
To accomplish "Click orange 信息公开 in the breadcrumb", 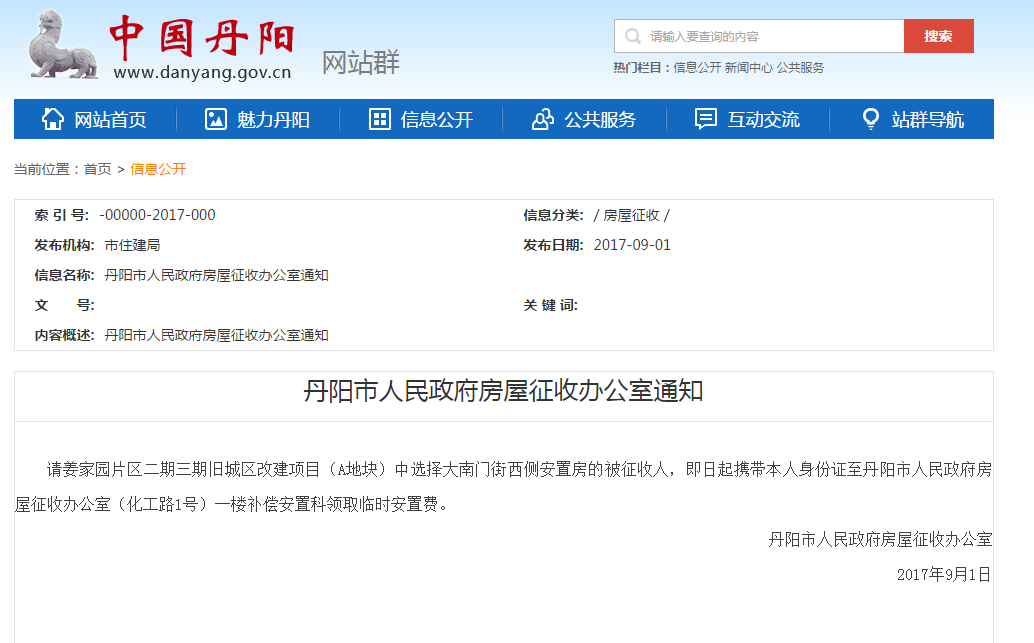I will point(158,169).
